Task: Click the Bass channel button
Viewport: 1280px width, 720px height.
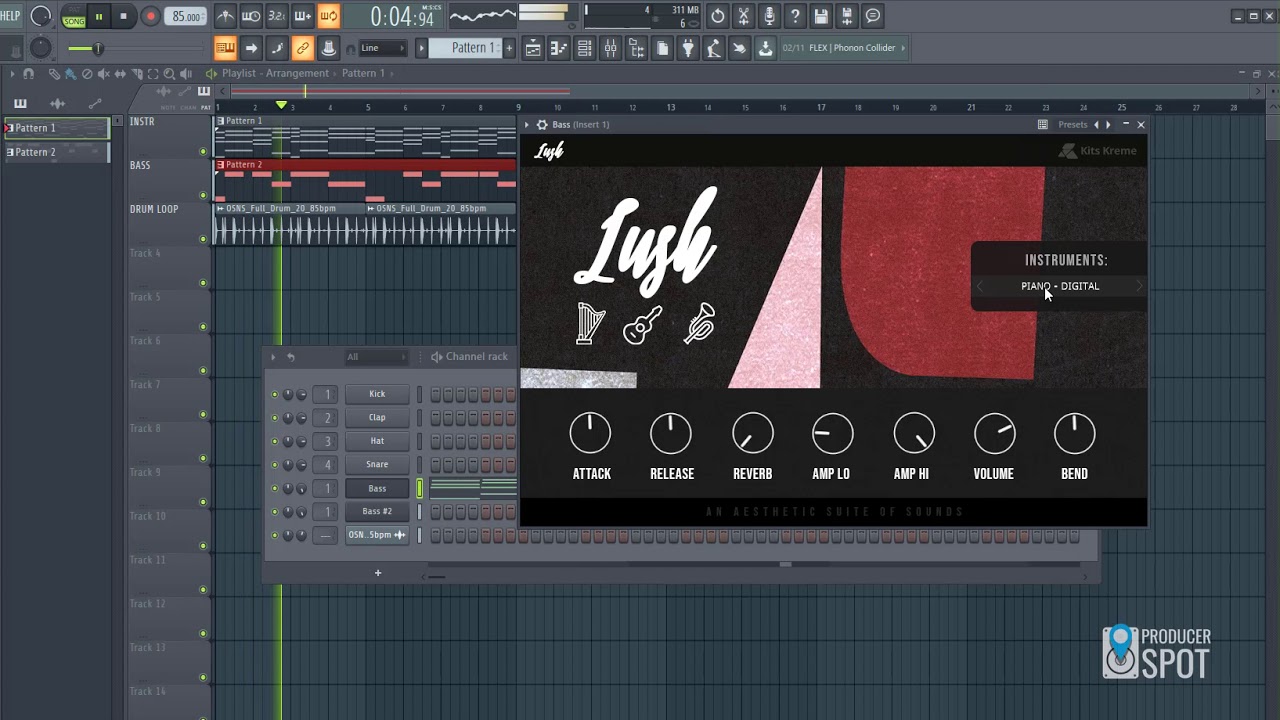Action: point(377,489)
